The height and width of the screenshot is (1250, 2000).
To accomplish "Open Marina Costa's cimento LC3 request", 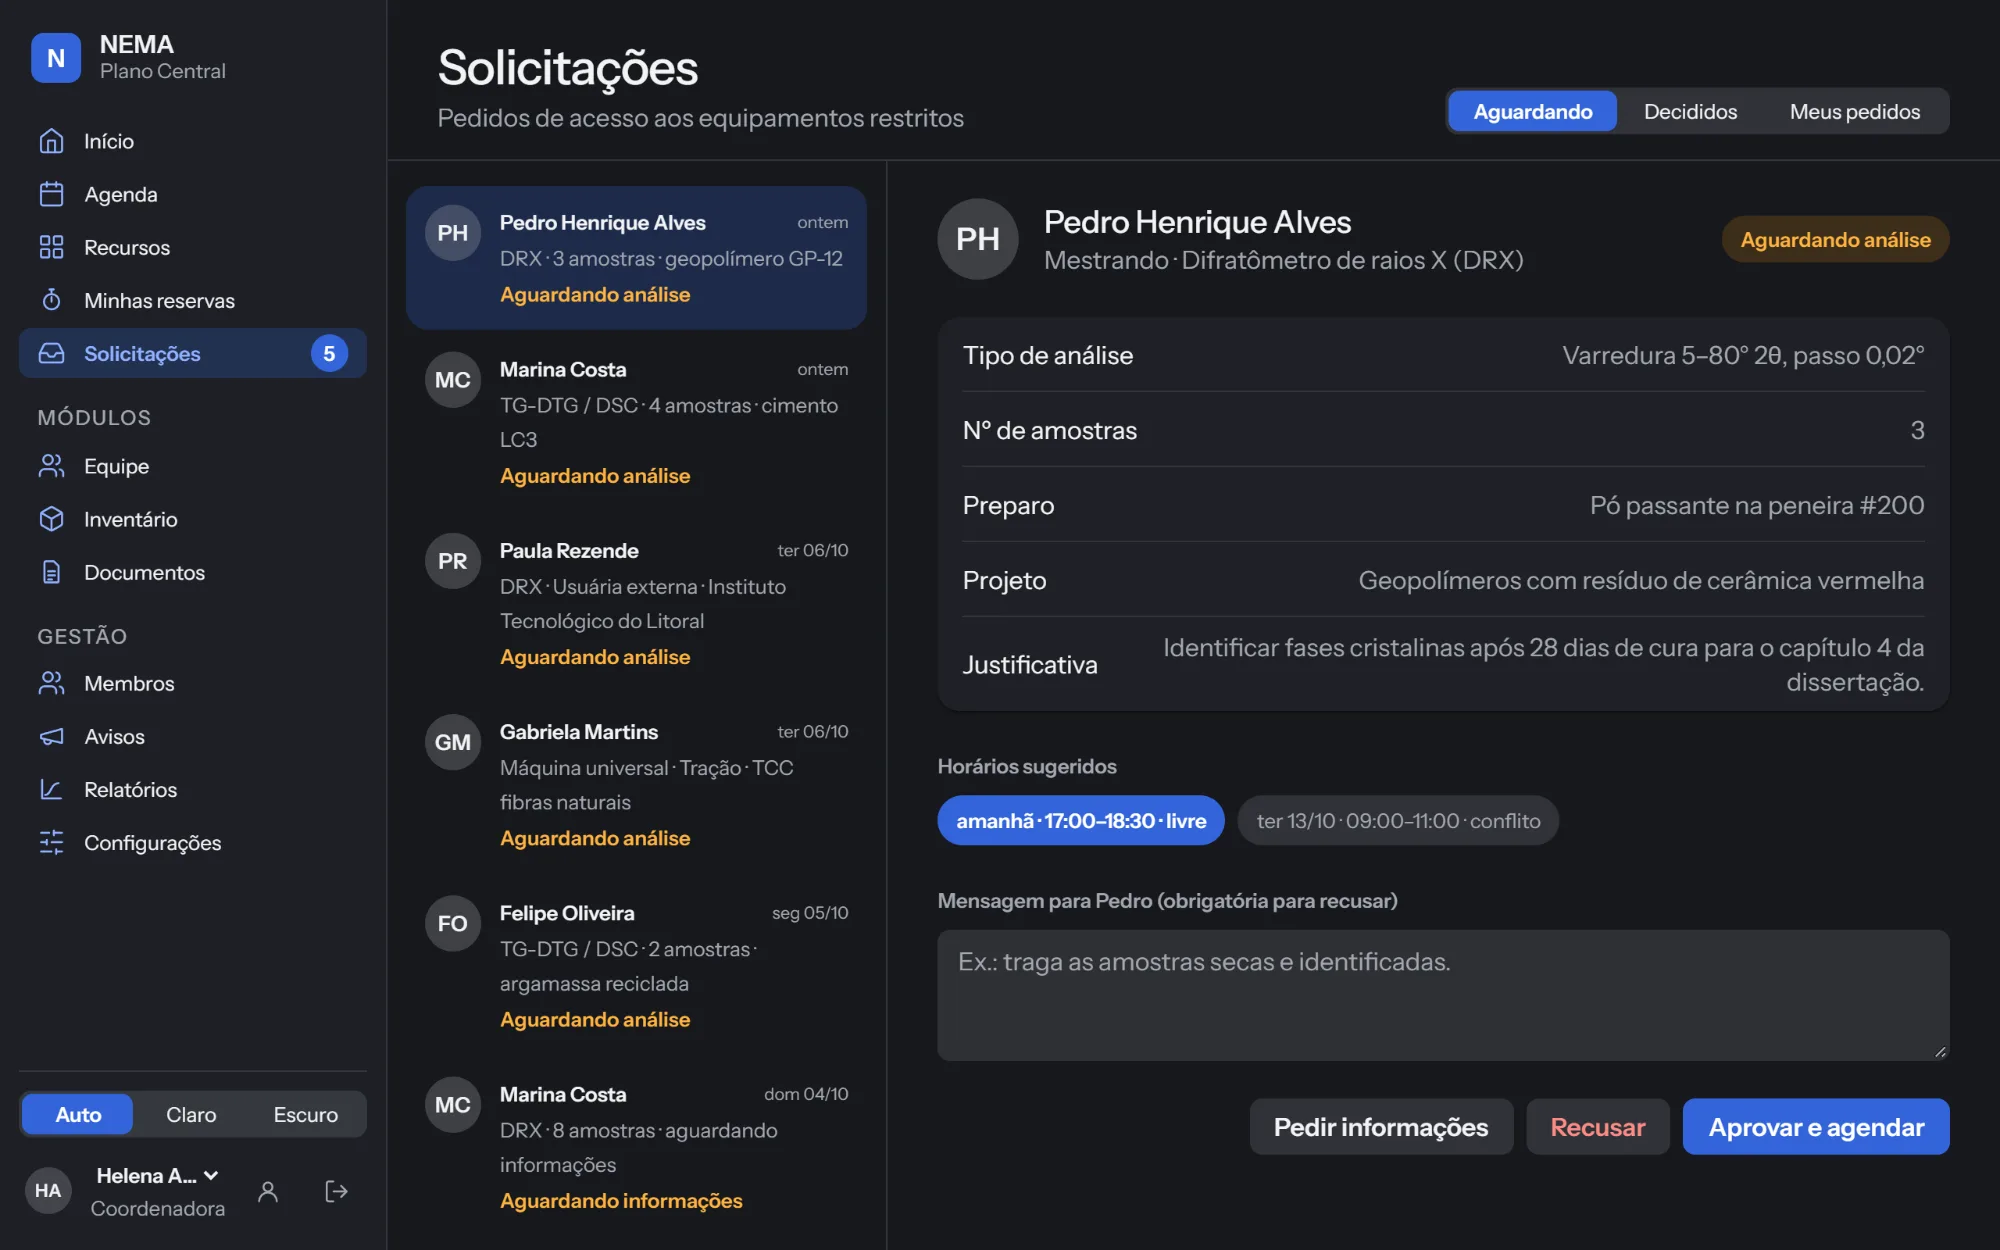I will [636, 422].
